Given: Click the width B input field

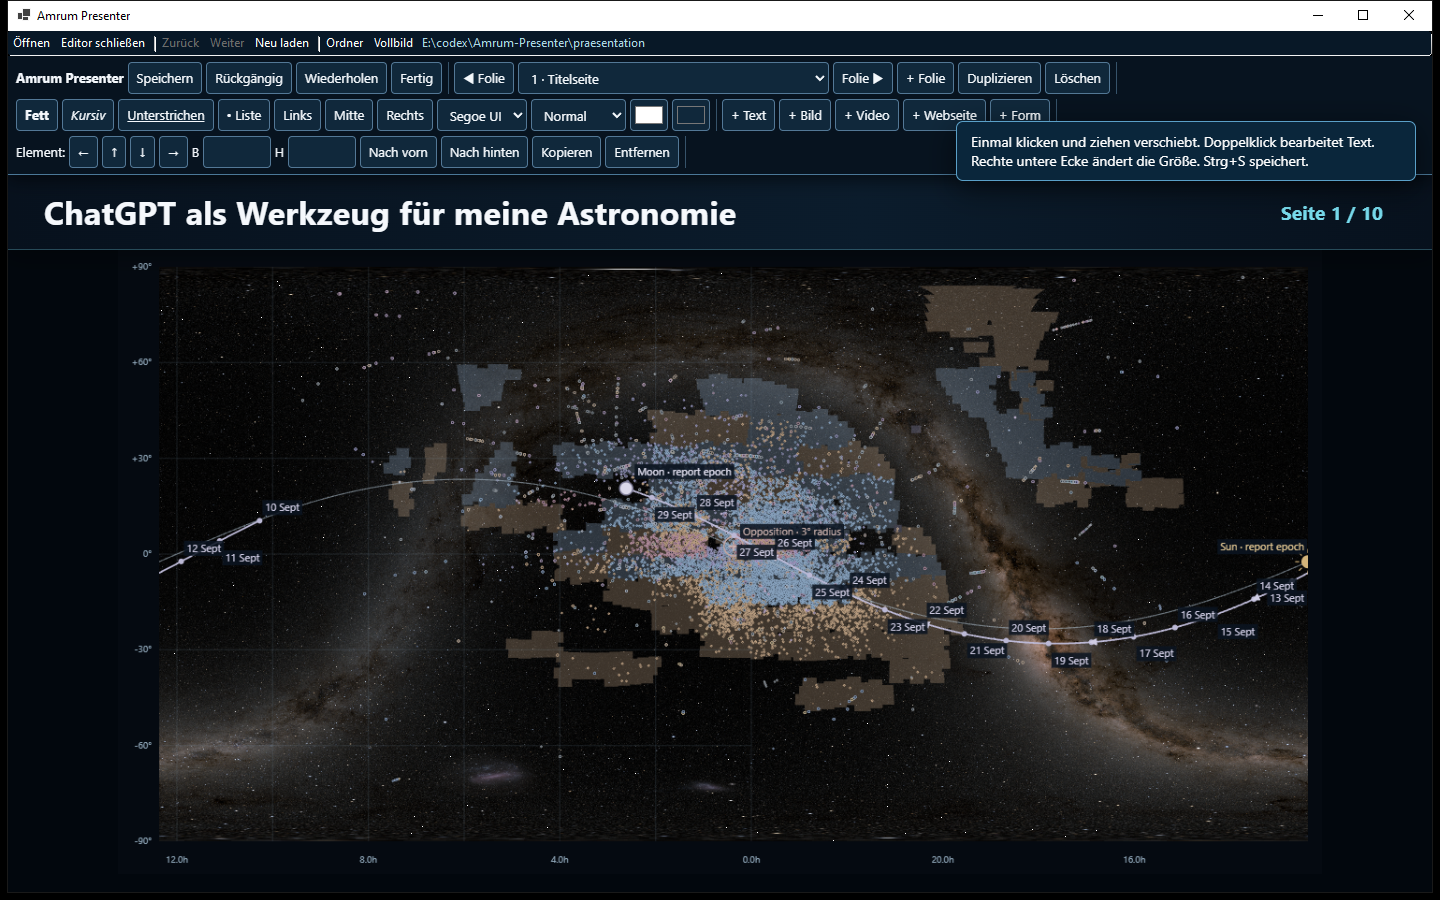Looking at the screenshot, I should [237, 153].
